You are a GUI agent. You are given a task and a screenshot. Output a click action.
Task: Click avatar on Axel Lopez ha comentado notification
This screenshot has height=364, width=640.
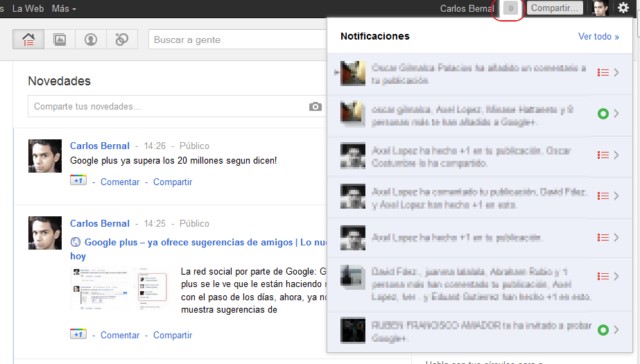[353, 196]
